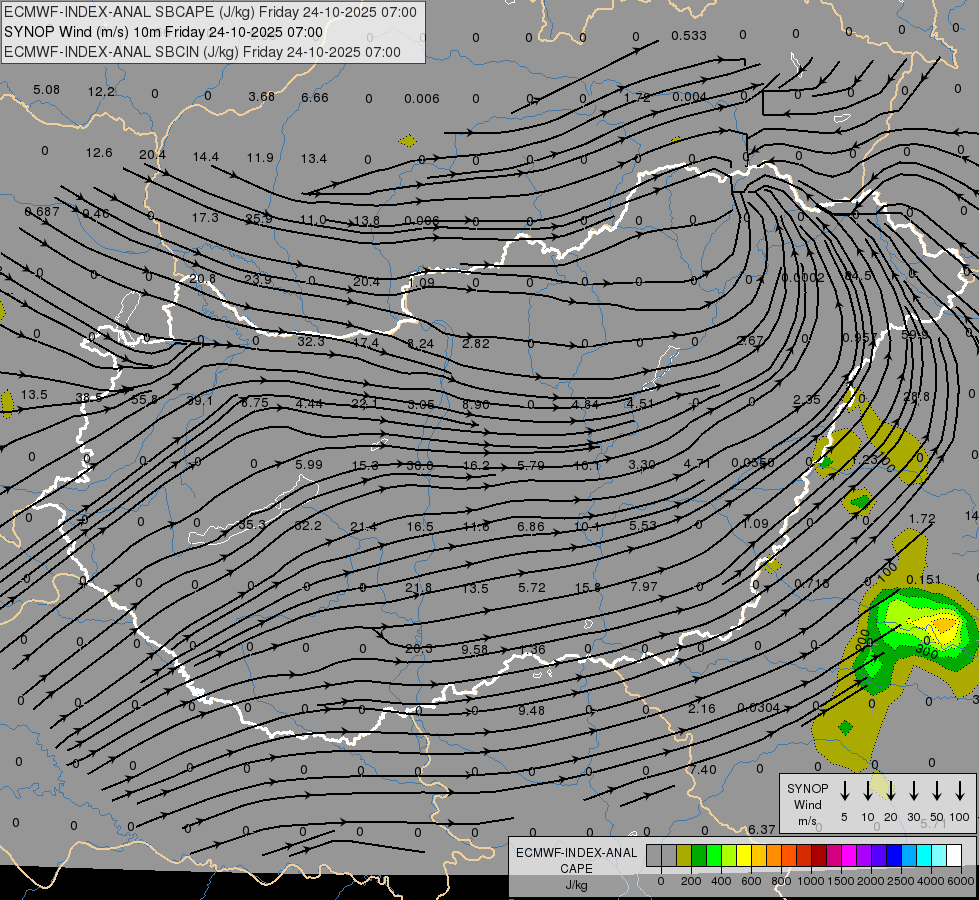Click the SBCIN title line
The image size is (979, 900).
pyautogui.click(x=202, y=52)
